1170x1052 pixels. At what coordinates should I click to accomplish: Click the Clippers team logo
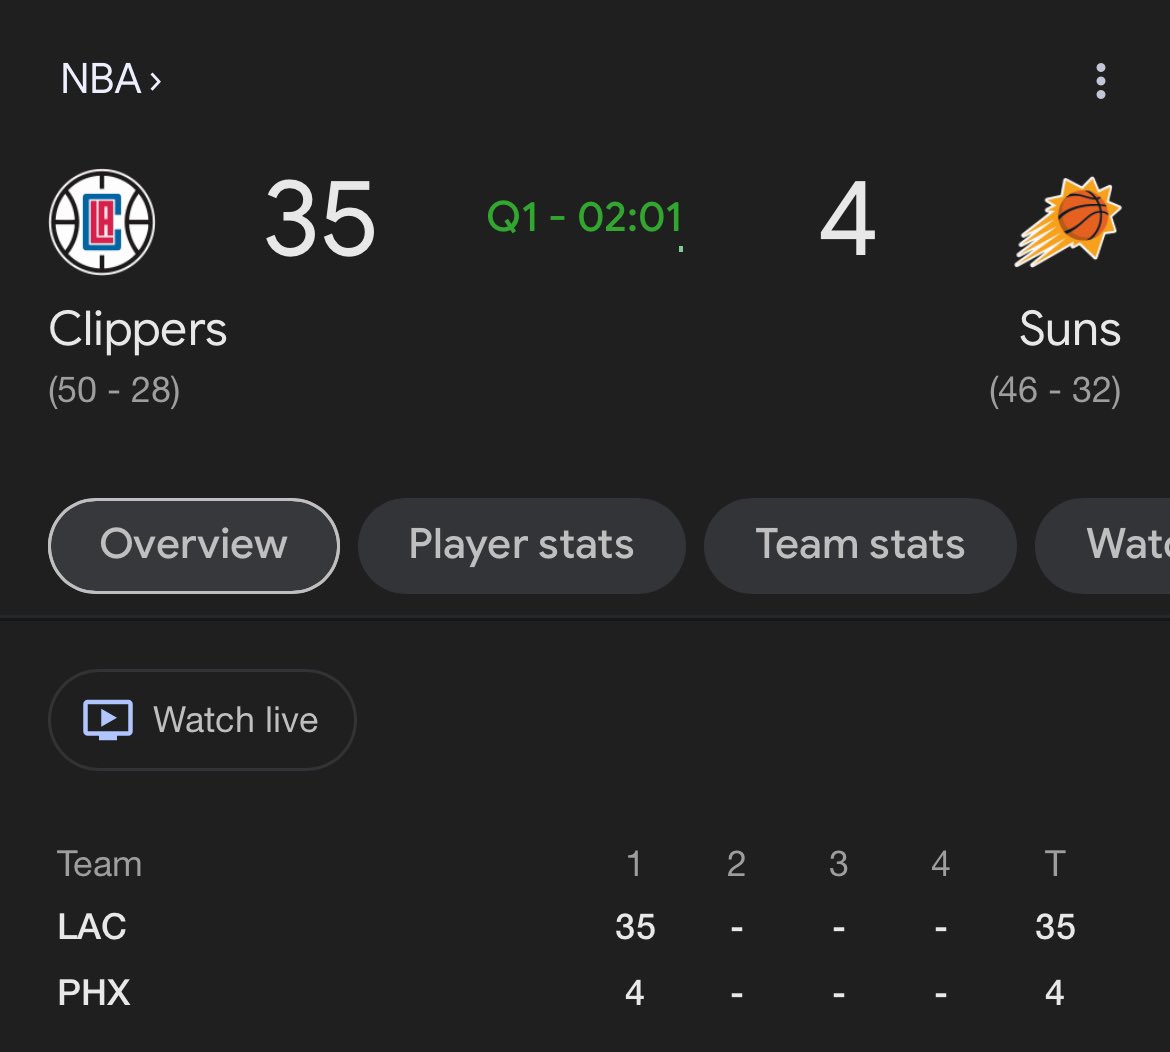[102, 222]
